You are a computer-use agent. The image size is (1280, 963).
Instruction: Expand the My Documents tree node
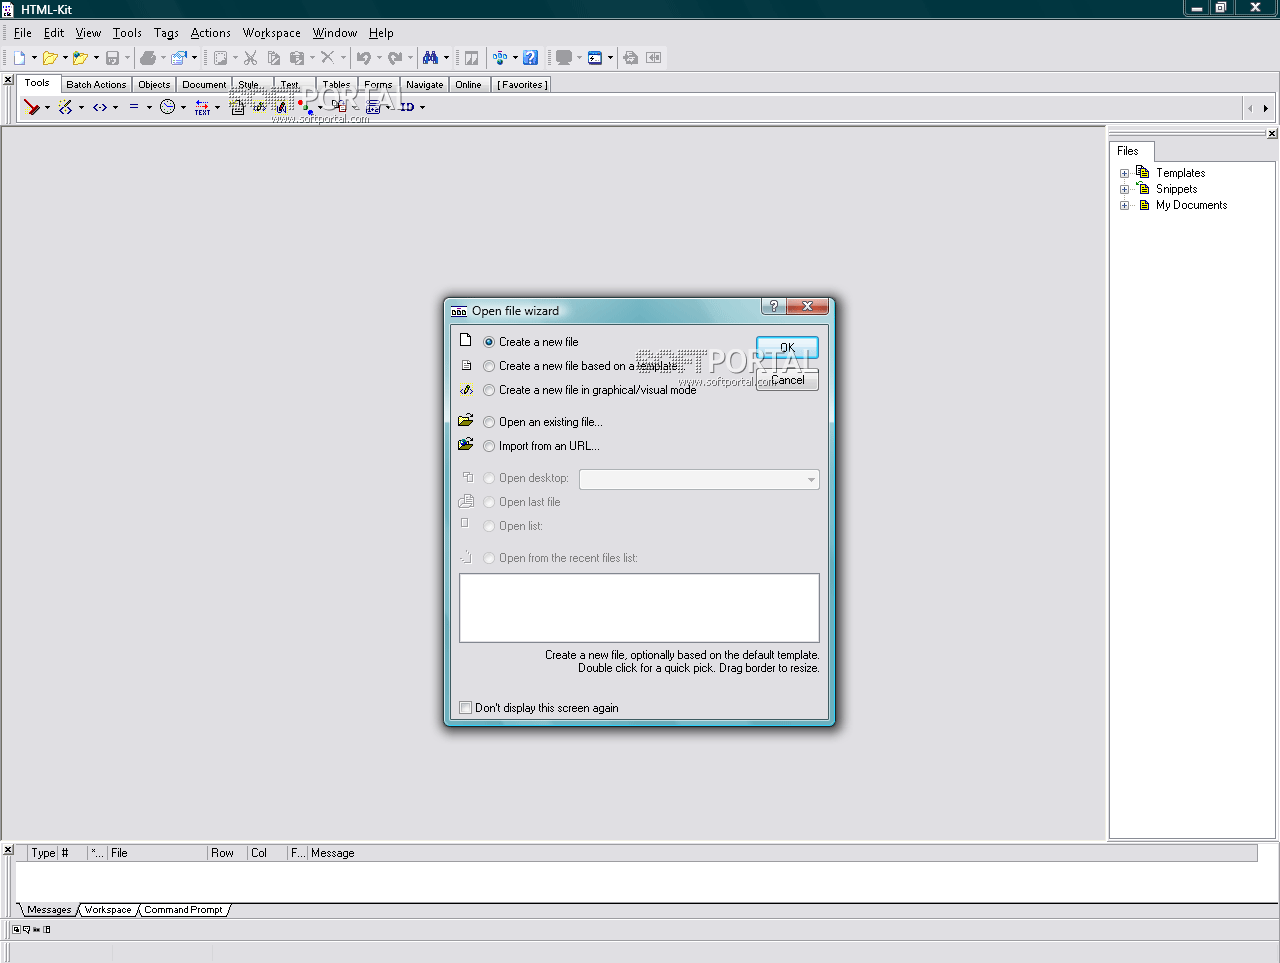(x=1124, y=205)
